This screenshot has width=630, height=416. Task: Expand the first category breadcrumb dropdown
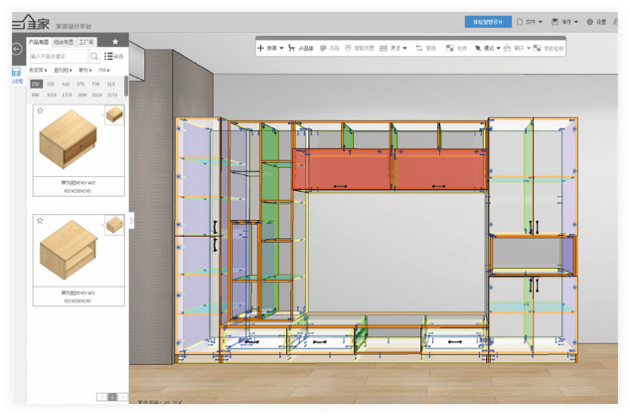pos(38,71)
